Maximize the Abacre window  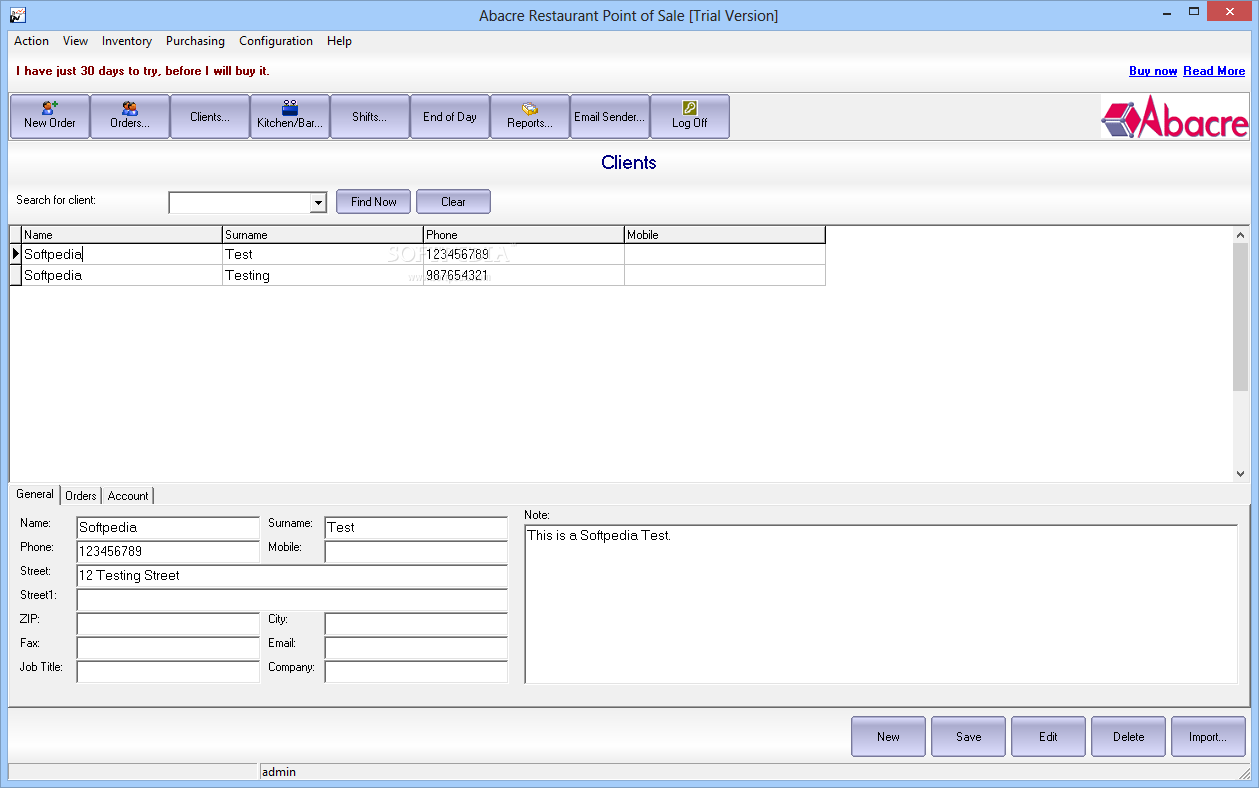[x=1195, y=14]
